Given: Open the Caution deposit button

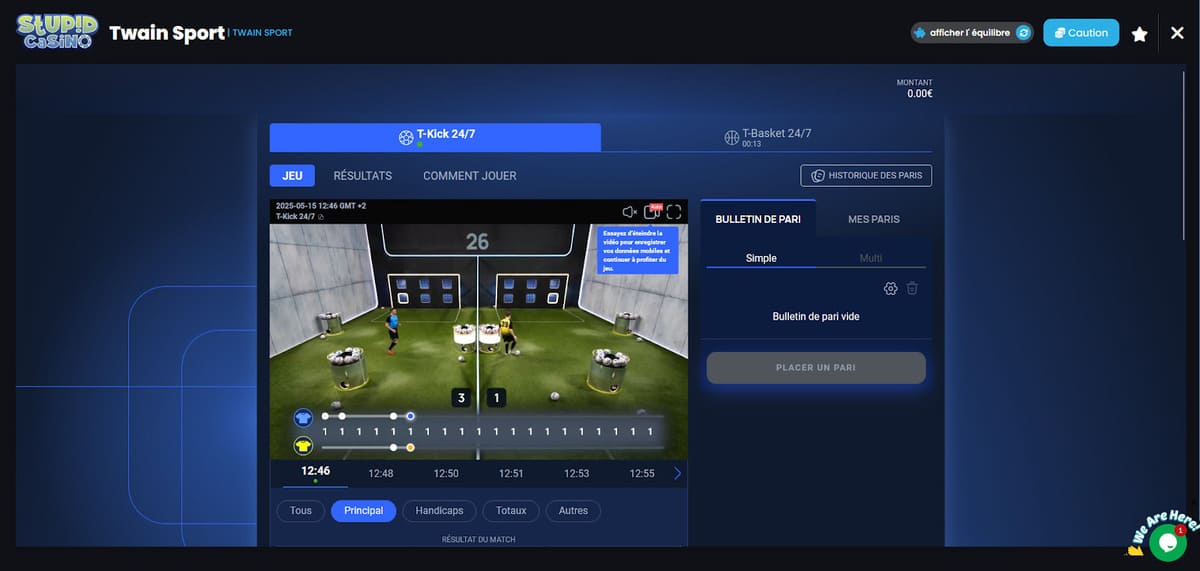Looking at the screenshot, I should tap(1081, 33).
